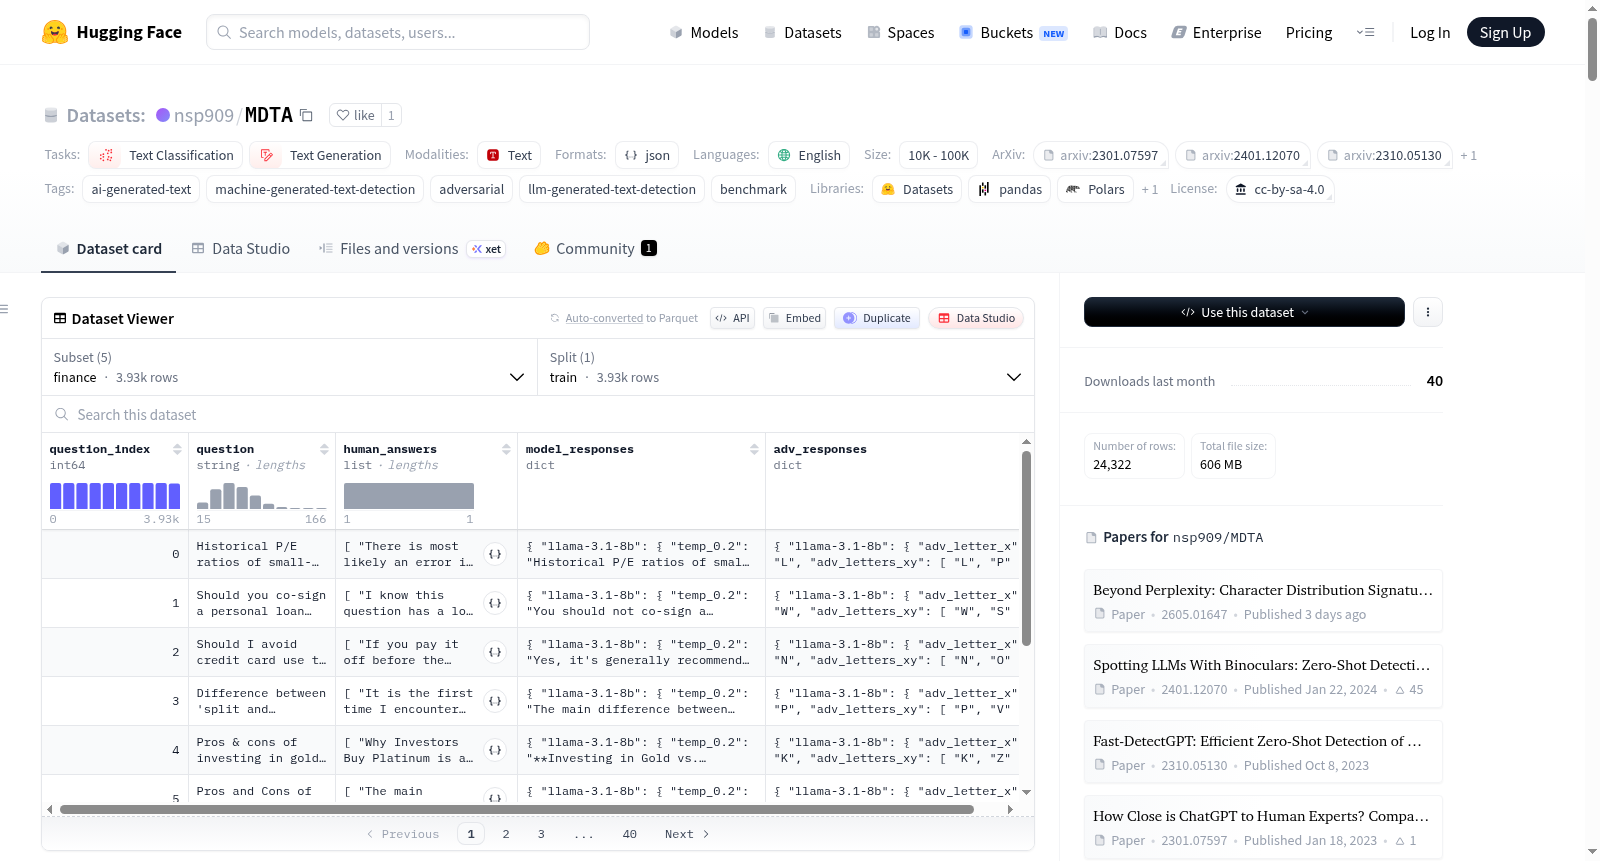Jump to page 40 of the dataset

630,834
